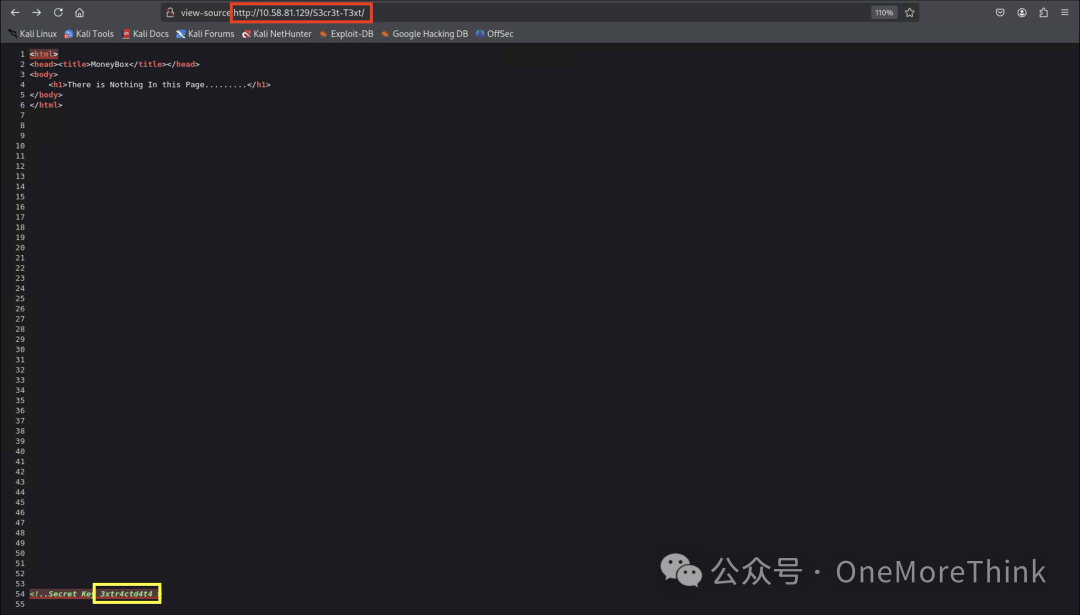
Task: Click the closing html tag on line 6
Action: pyautogui.click(x=46, y=105)
